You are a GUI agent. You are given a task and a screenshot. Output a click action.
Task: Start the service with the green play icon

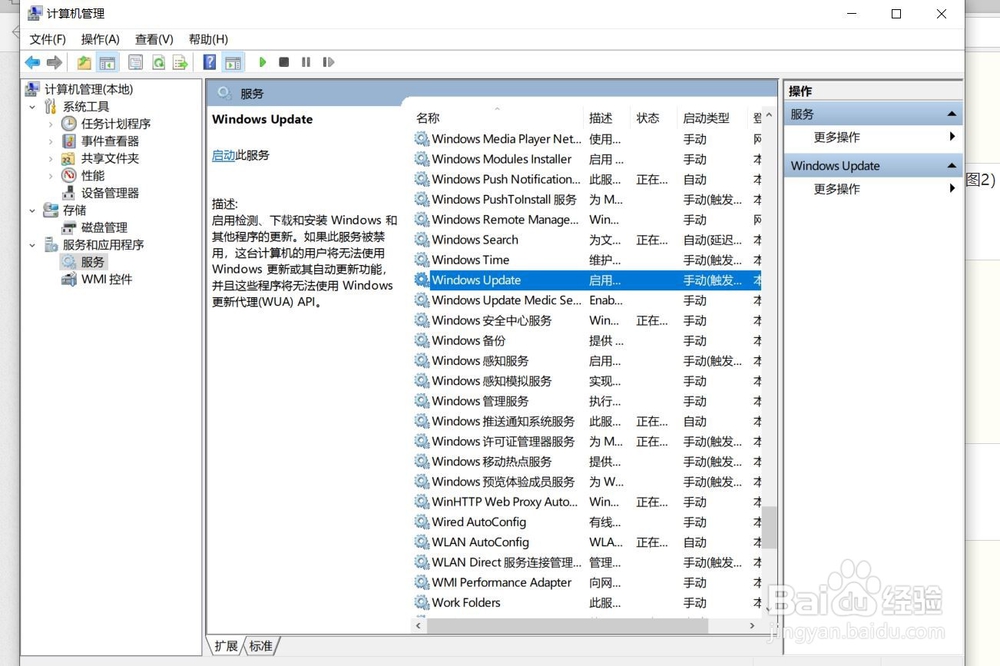click(262, 62)
